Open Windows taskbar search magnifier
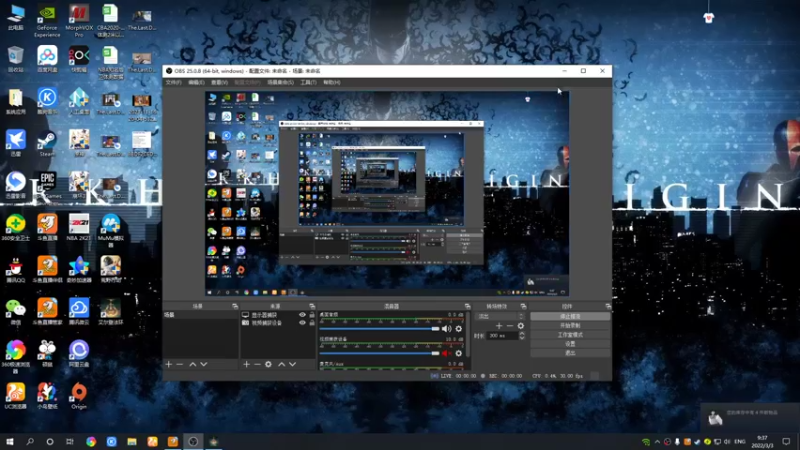This screenshot has width=800, height=450. 30,442
